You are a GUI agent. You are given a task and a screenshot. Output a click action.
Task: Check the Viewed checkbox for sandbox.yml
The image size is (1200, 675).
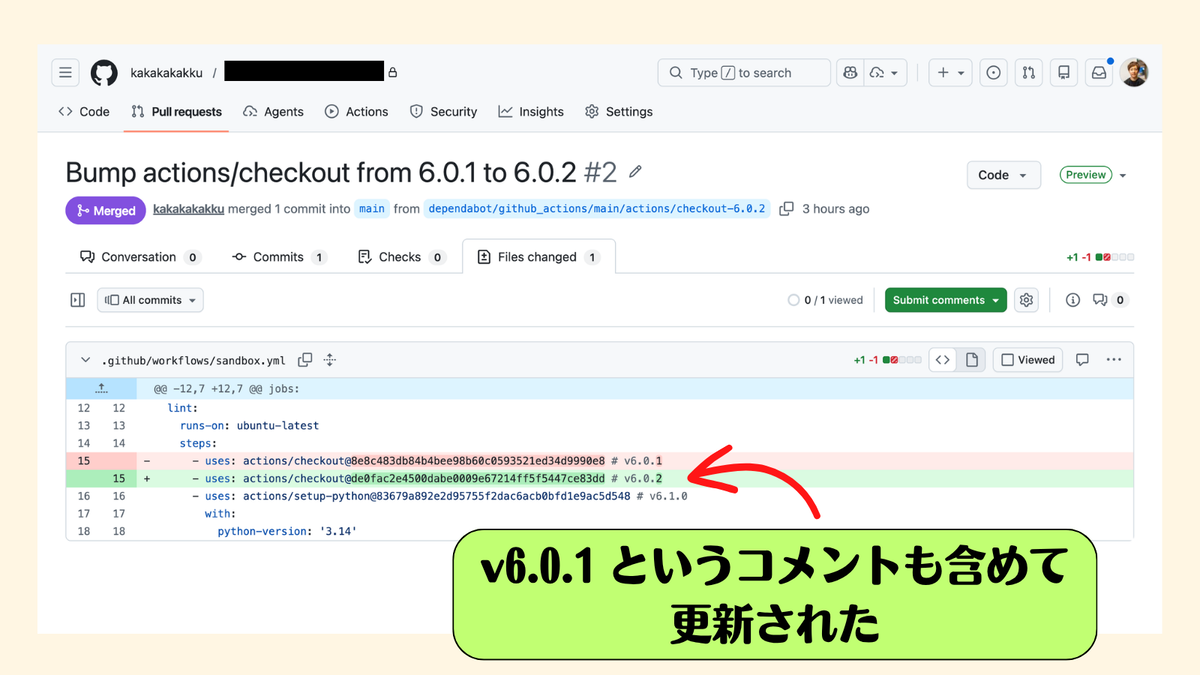(1028, 360)
